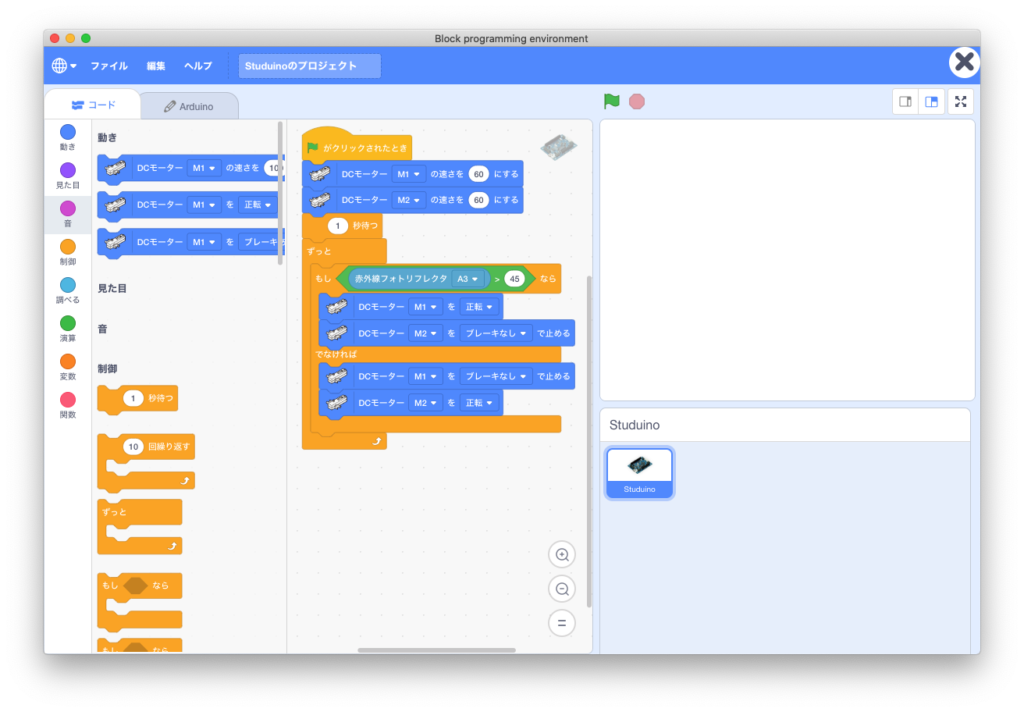
Task: Click the zoom reset (=) button
Action: tap(561, 622)
